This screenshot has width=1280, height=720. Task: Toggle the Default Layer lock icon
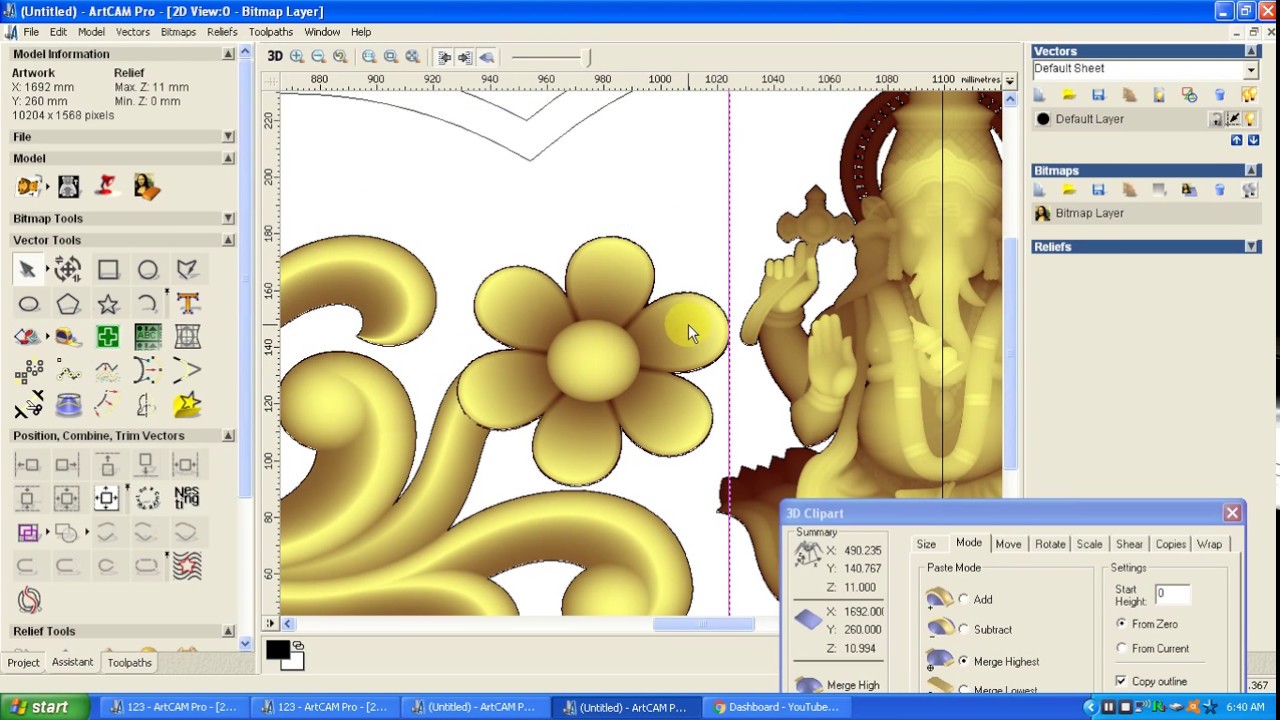click(x=1216, y=119)
